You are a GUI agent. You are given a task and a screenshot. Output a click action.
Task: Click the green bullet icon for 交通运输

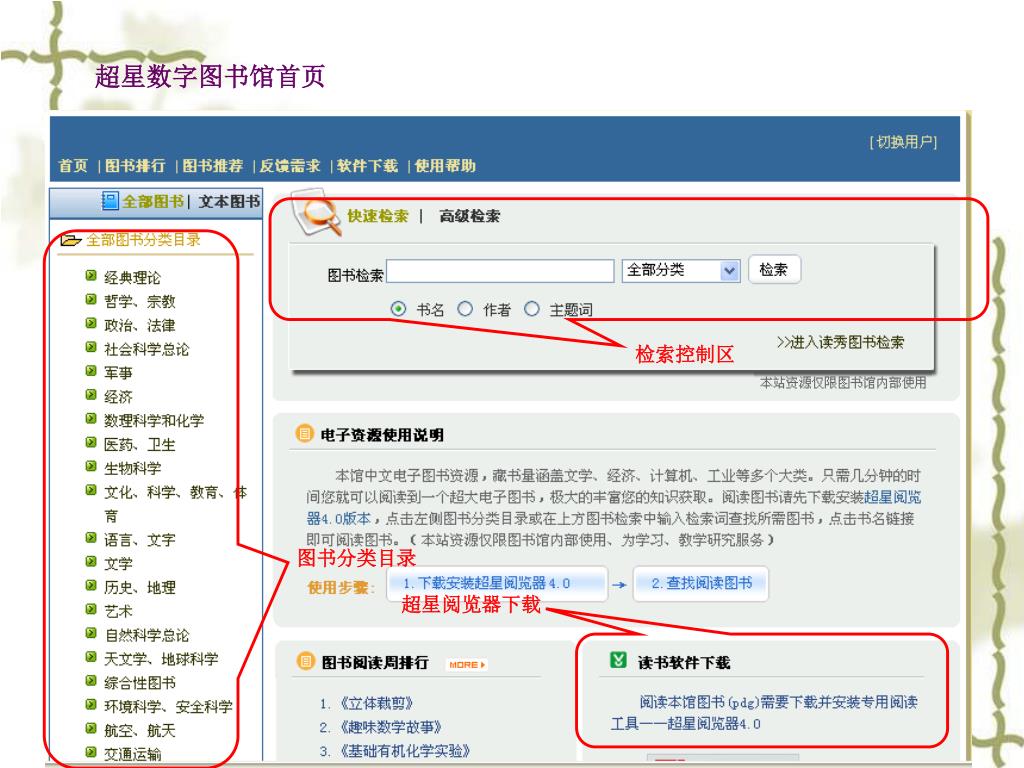pyautogui.click(x=91, y=752)
